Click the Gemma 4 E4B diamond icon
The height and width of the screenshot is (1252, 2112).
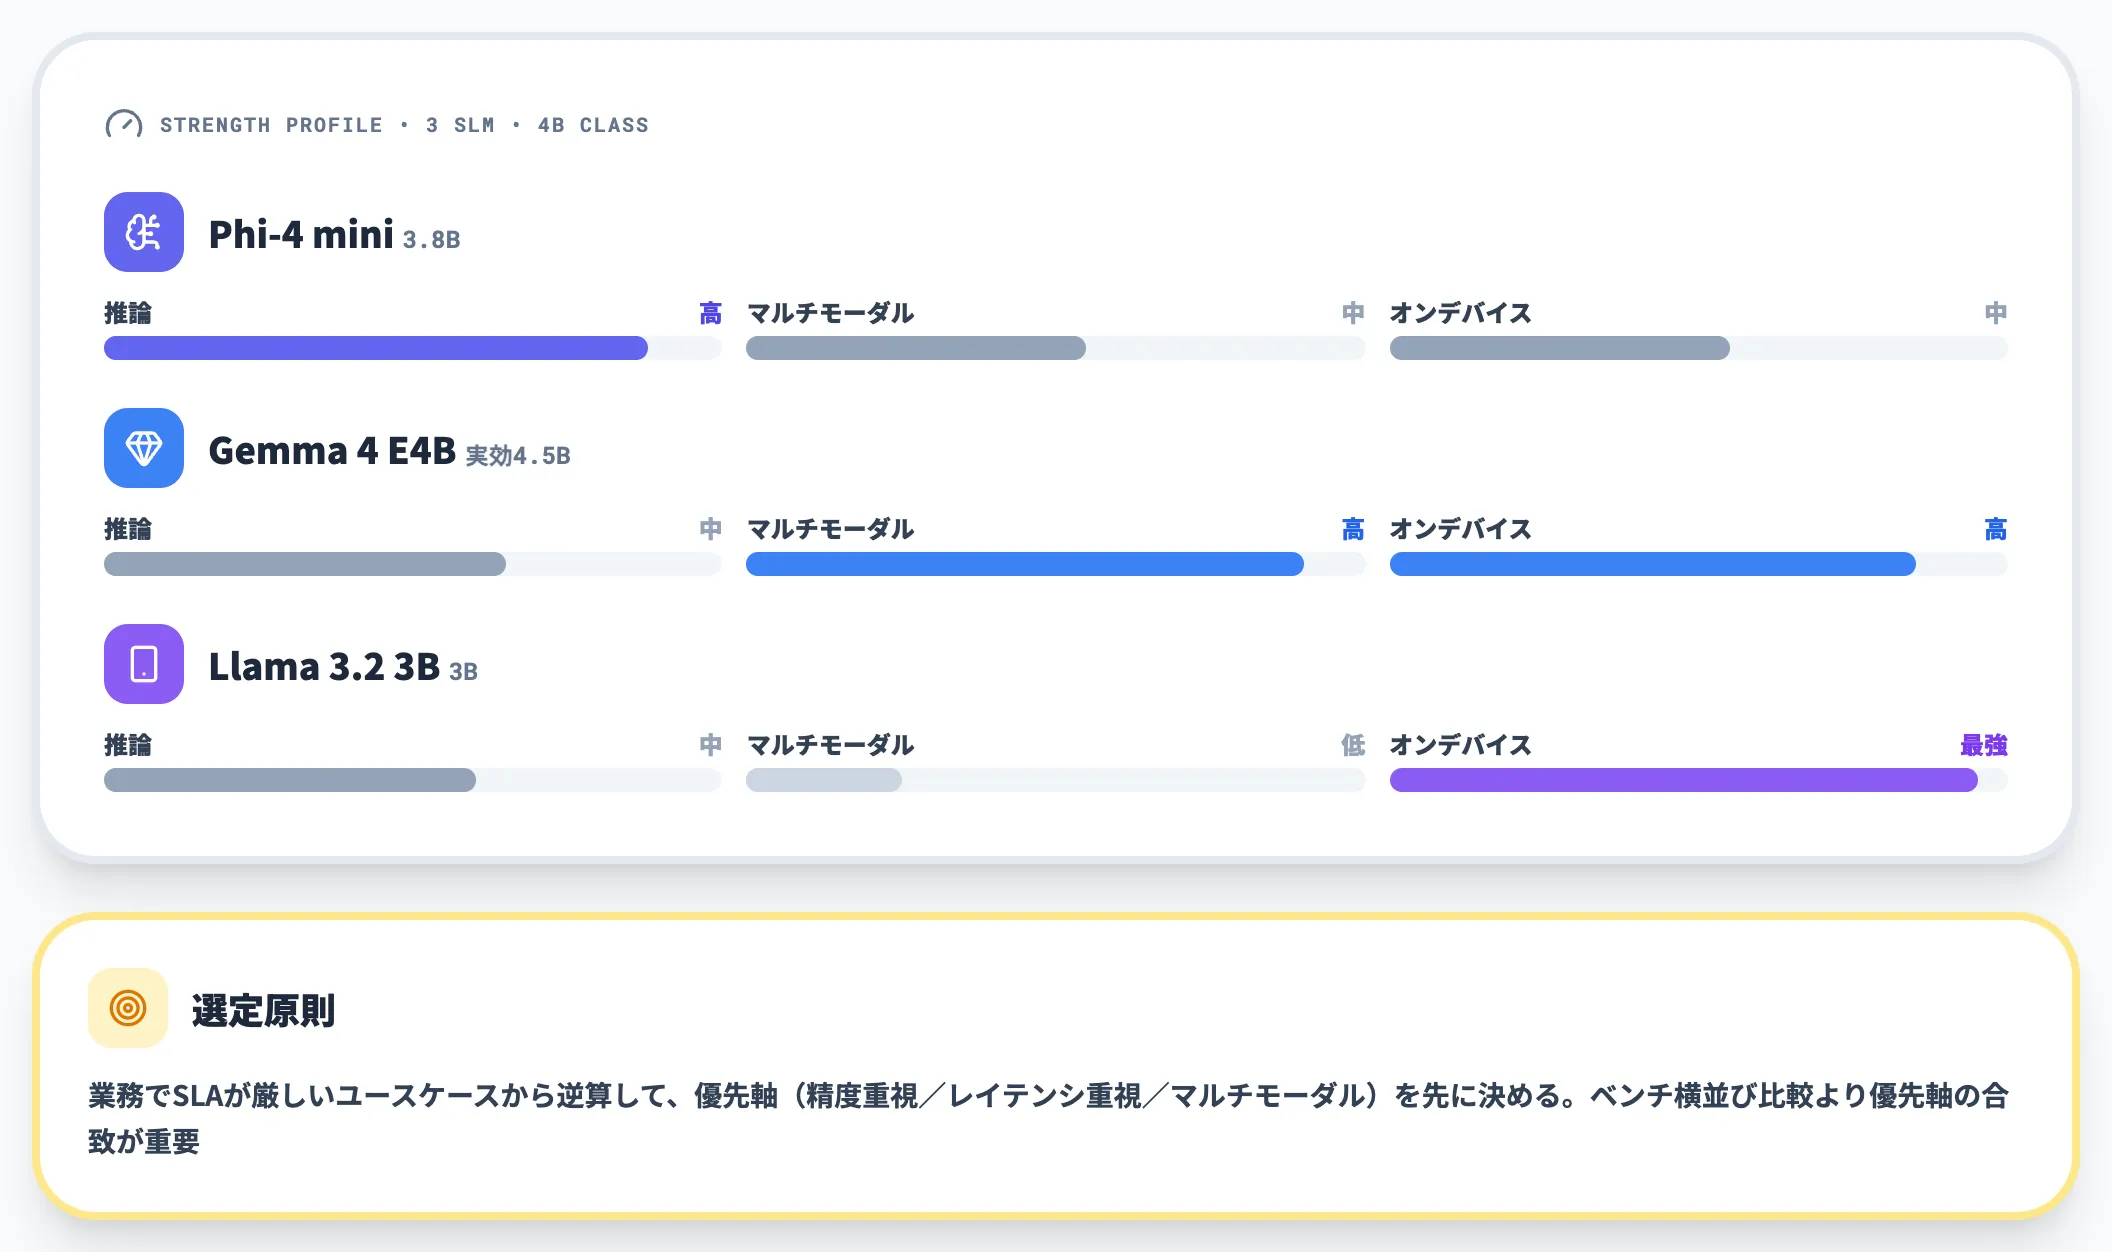(144, 448)
